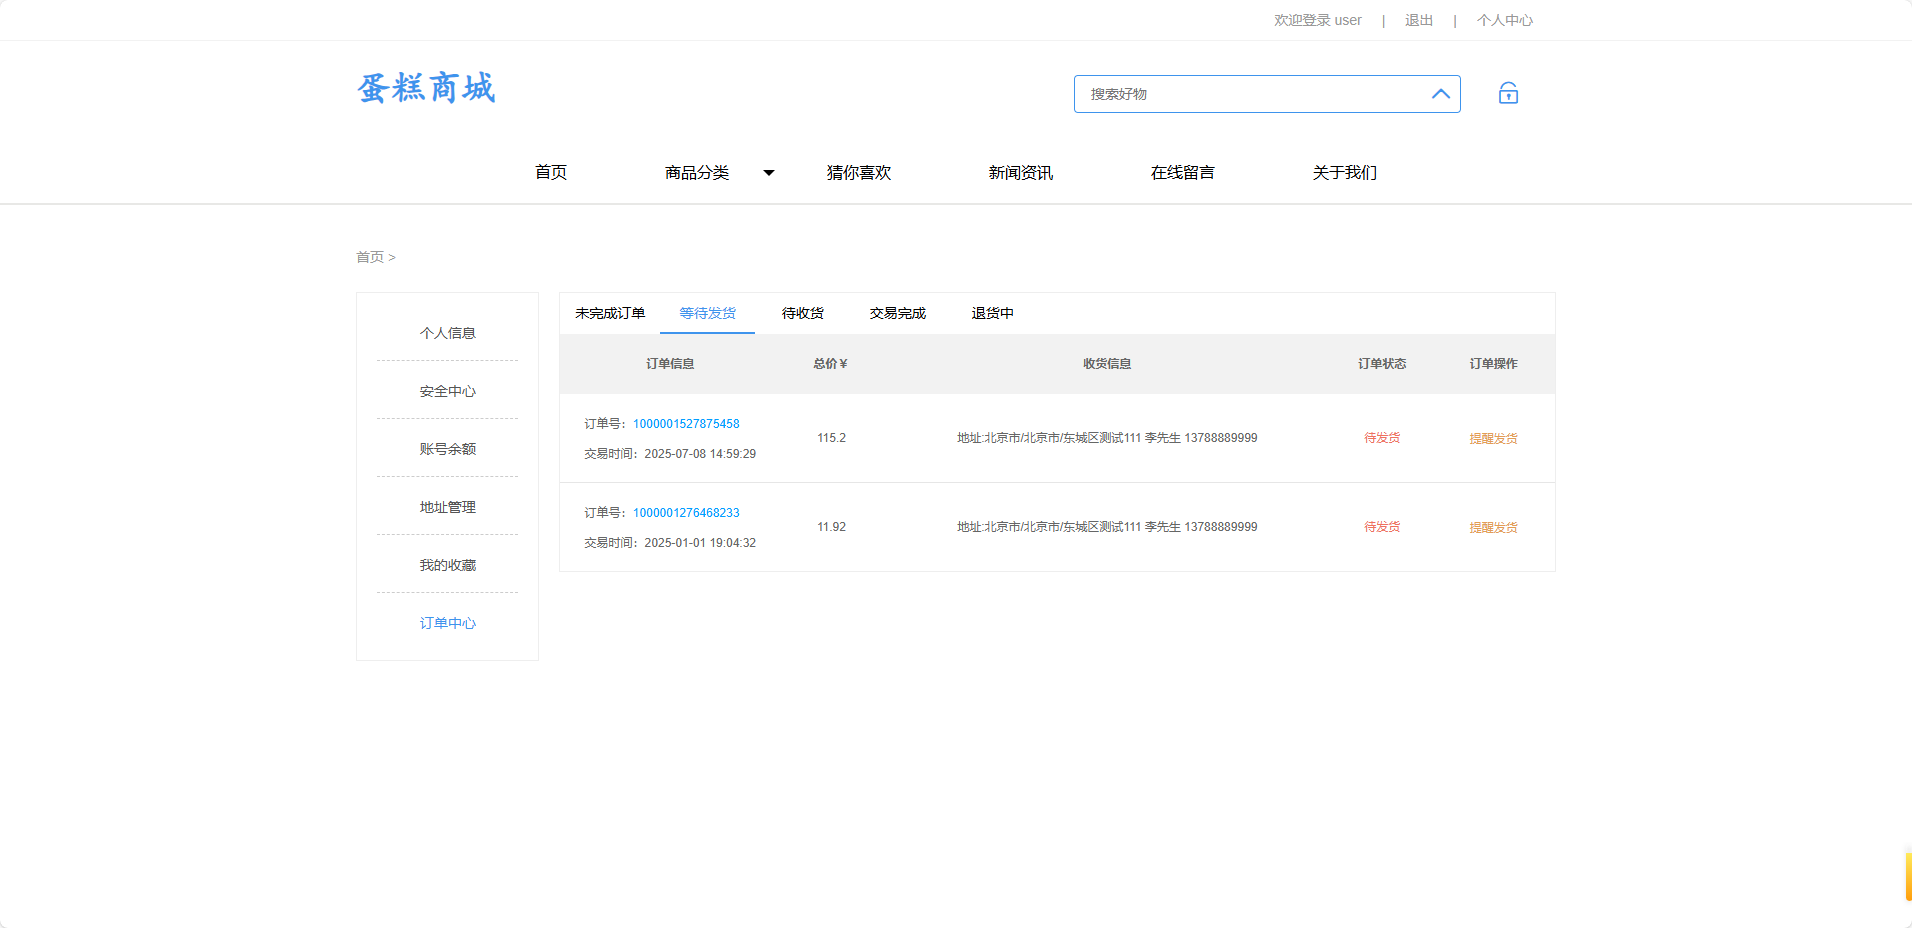Click 提醒发货 on the first order
1912x928 pixels.
pos(1493,437)
